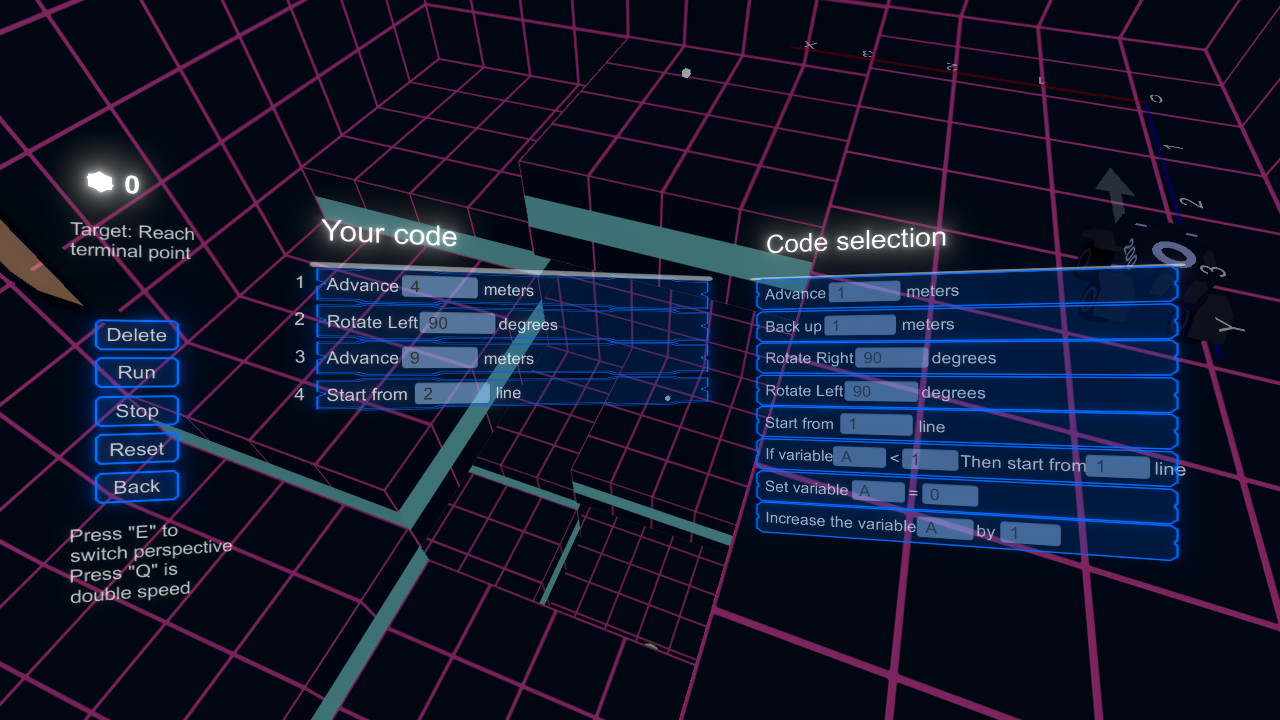Pick Start from line block in Code selection

click(x=967, y=426)
